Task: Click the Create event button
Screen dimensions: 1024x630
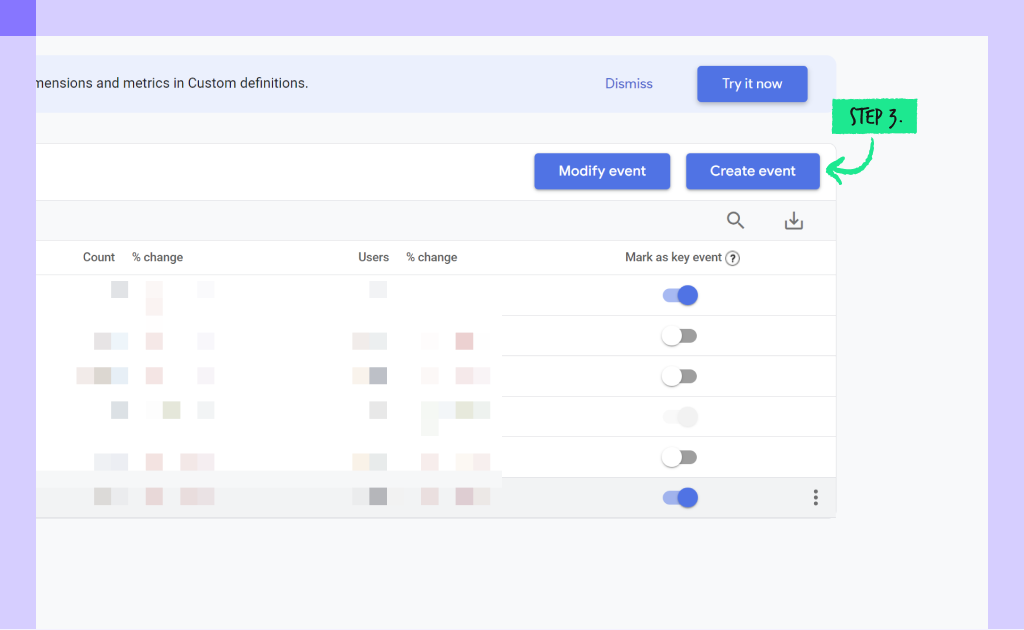Action: (x=752, y=171)
